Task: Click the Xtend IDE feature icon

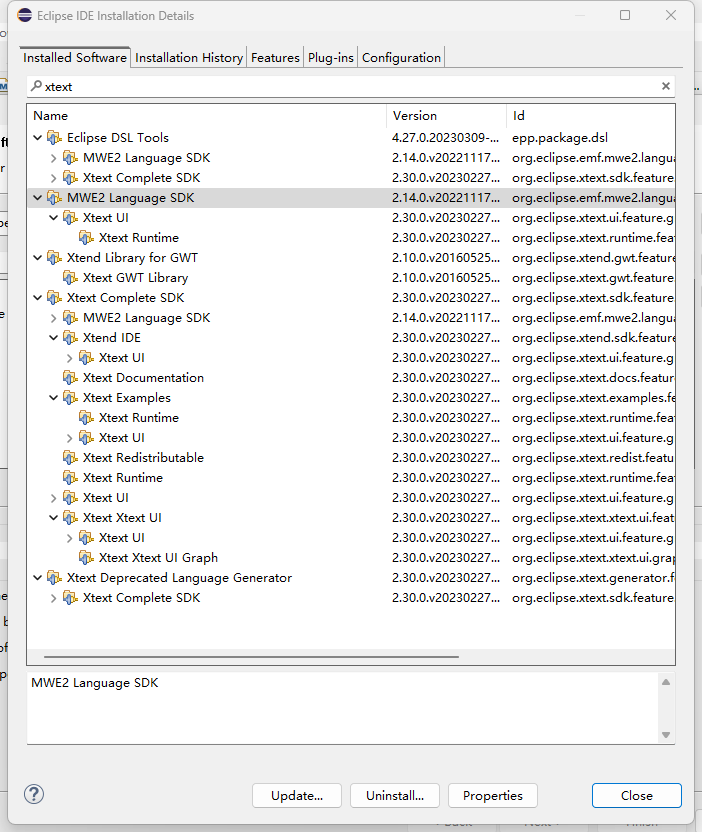Action: click(x=70, y=338)
